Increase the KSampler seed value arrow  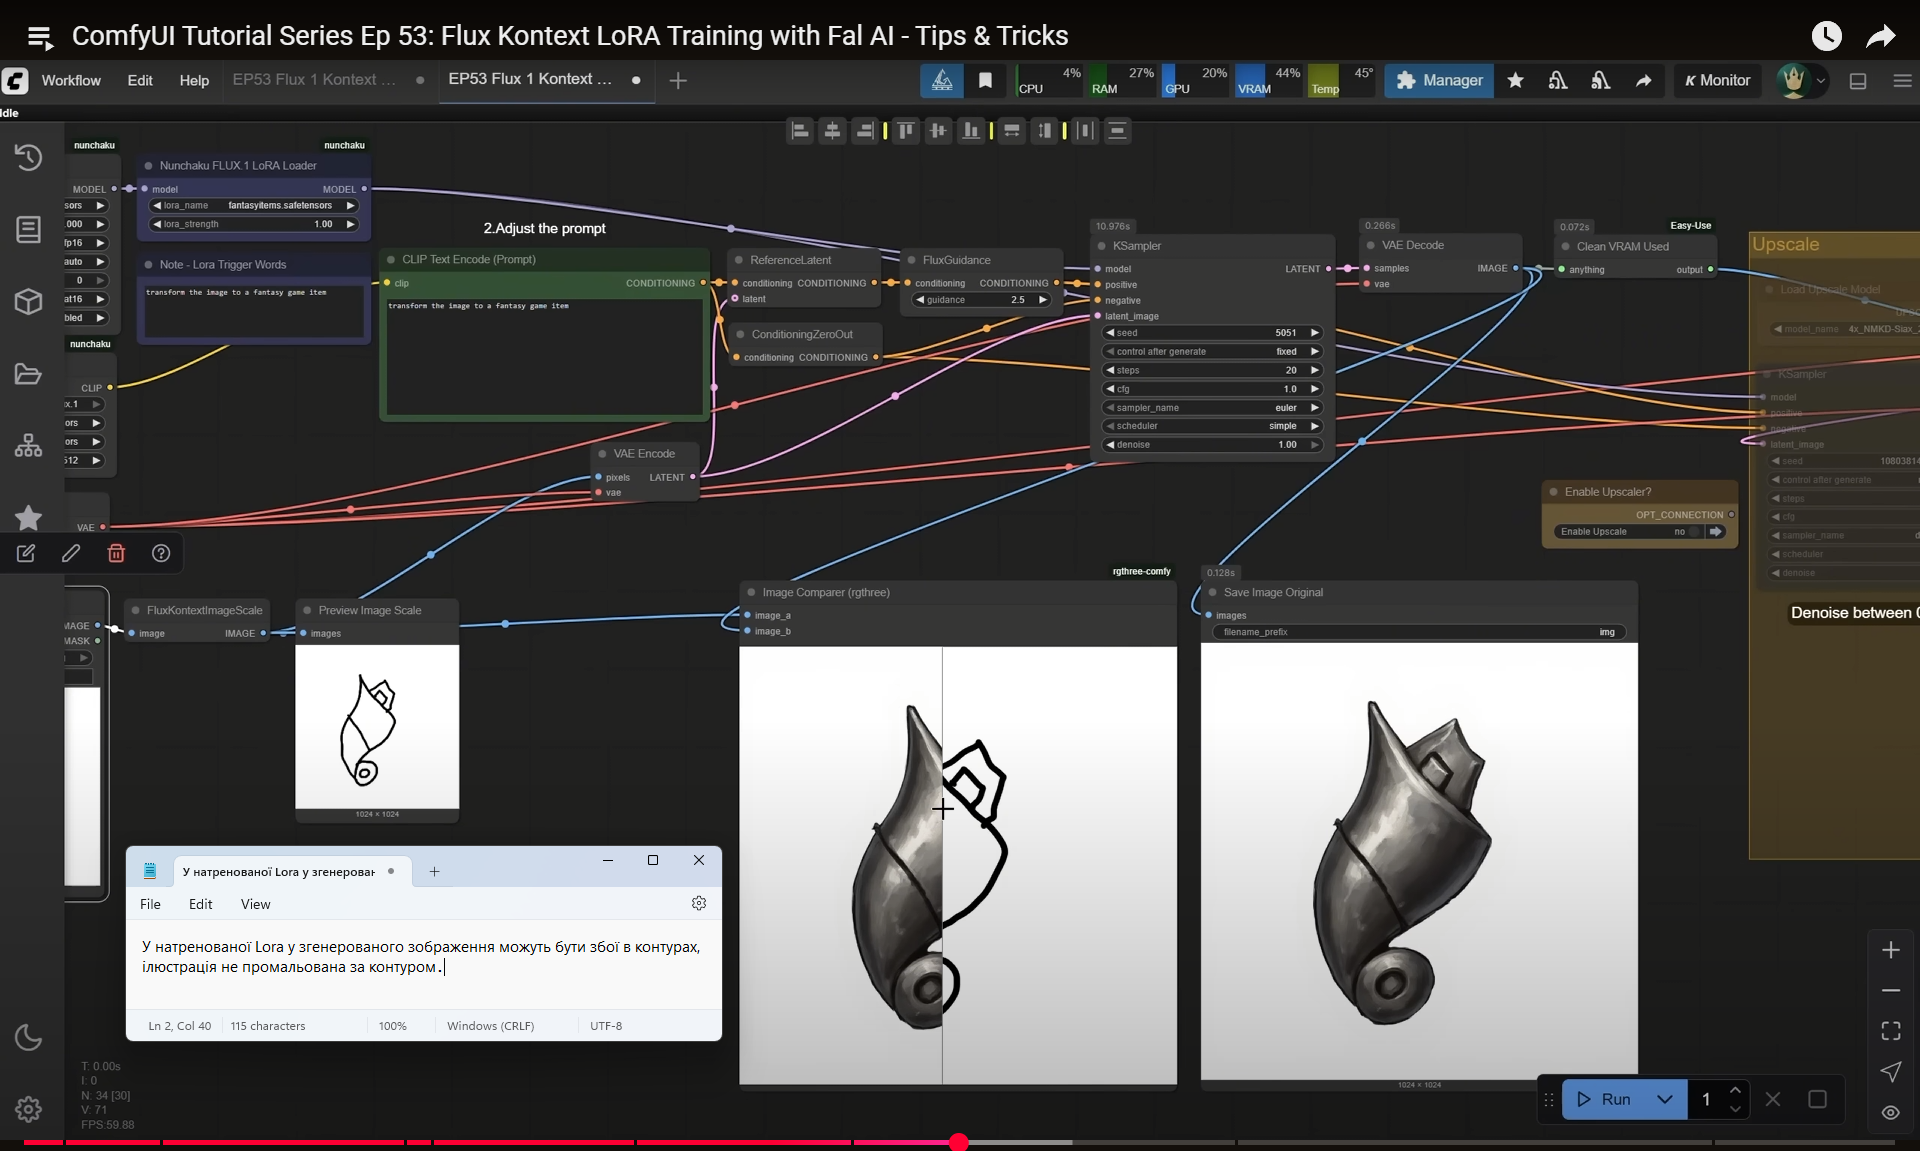pos(1315,333)
